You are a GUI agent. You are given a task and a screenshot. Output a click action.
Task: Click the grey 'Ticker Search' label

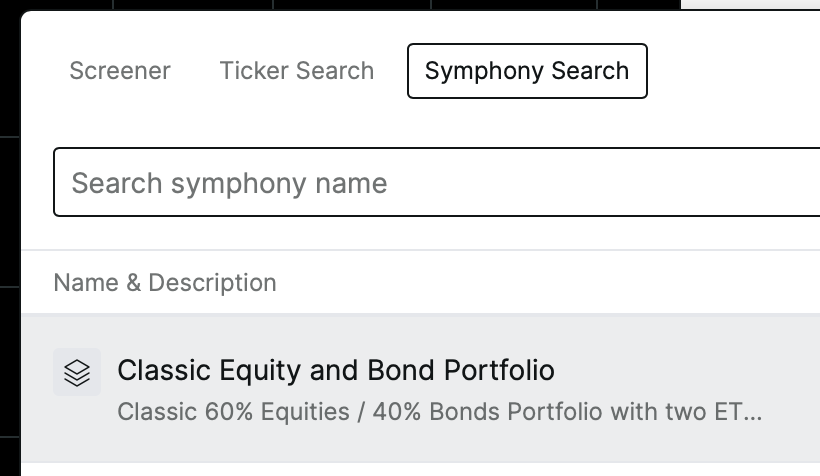coord(297,71)
